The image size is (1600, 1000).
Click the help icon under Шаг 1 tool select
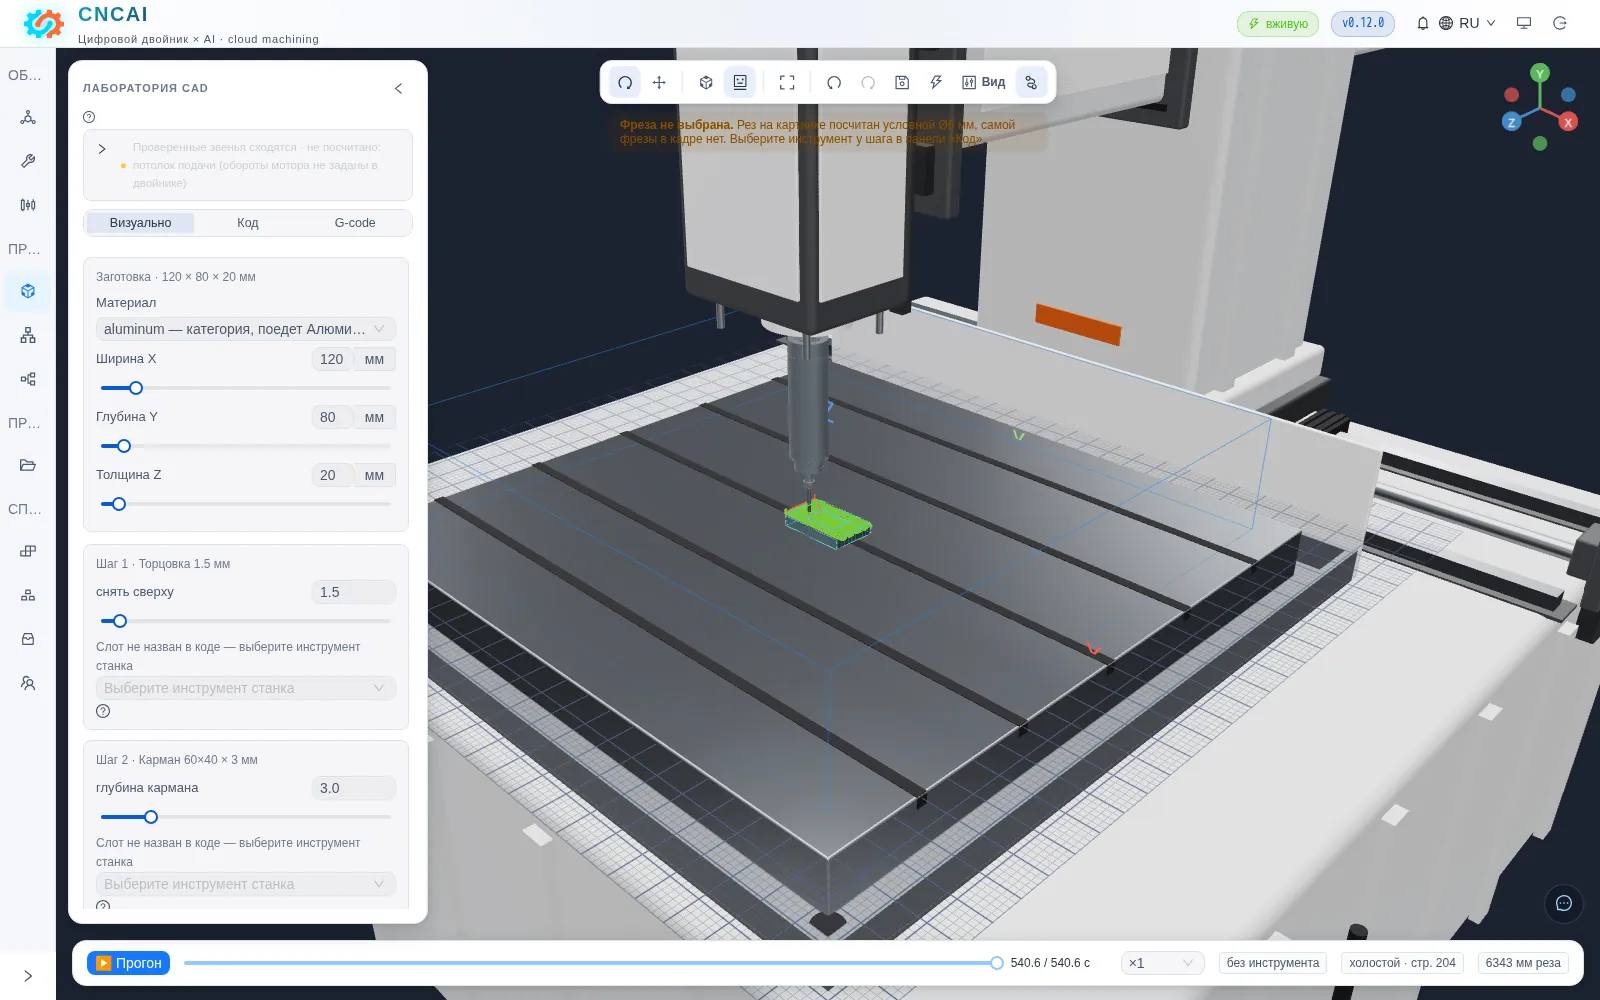point(103,711)
